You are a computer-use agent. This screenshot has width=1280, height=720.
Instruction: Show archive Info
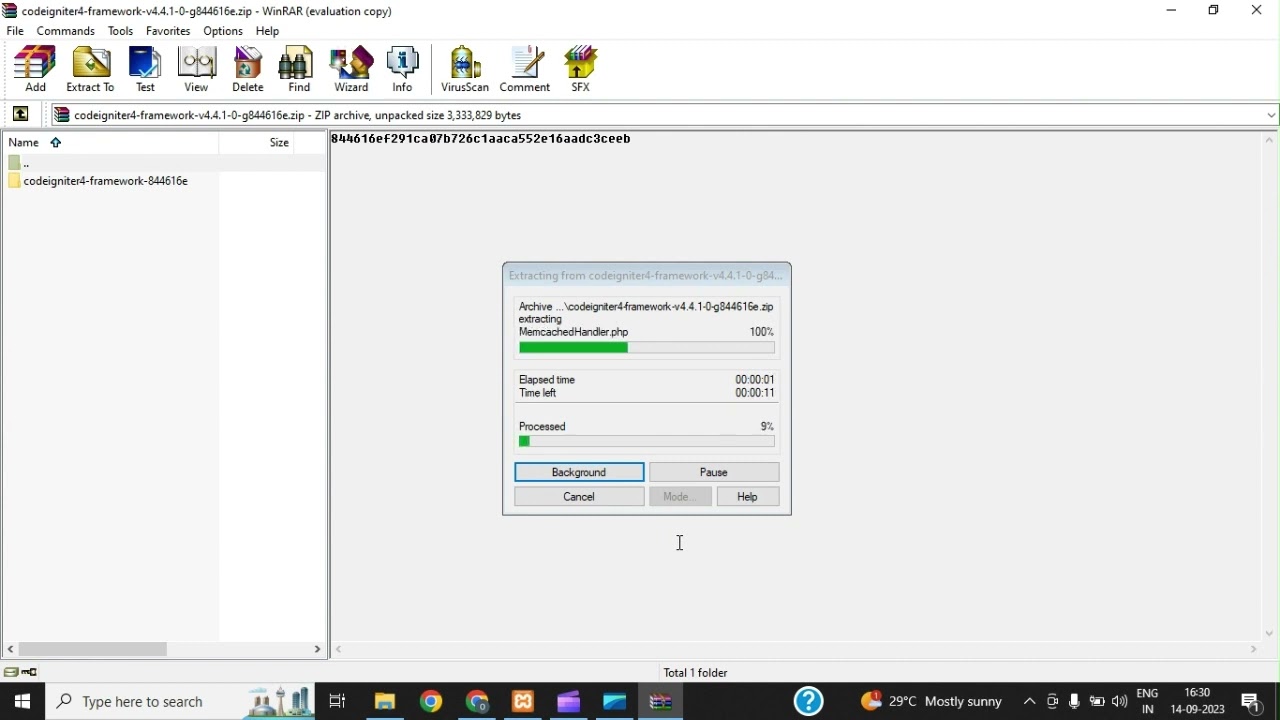tap(404, 69)
